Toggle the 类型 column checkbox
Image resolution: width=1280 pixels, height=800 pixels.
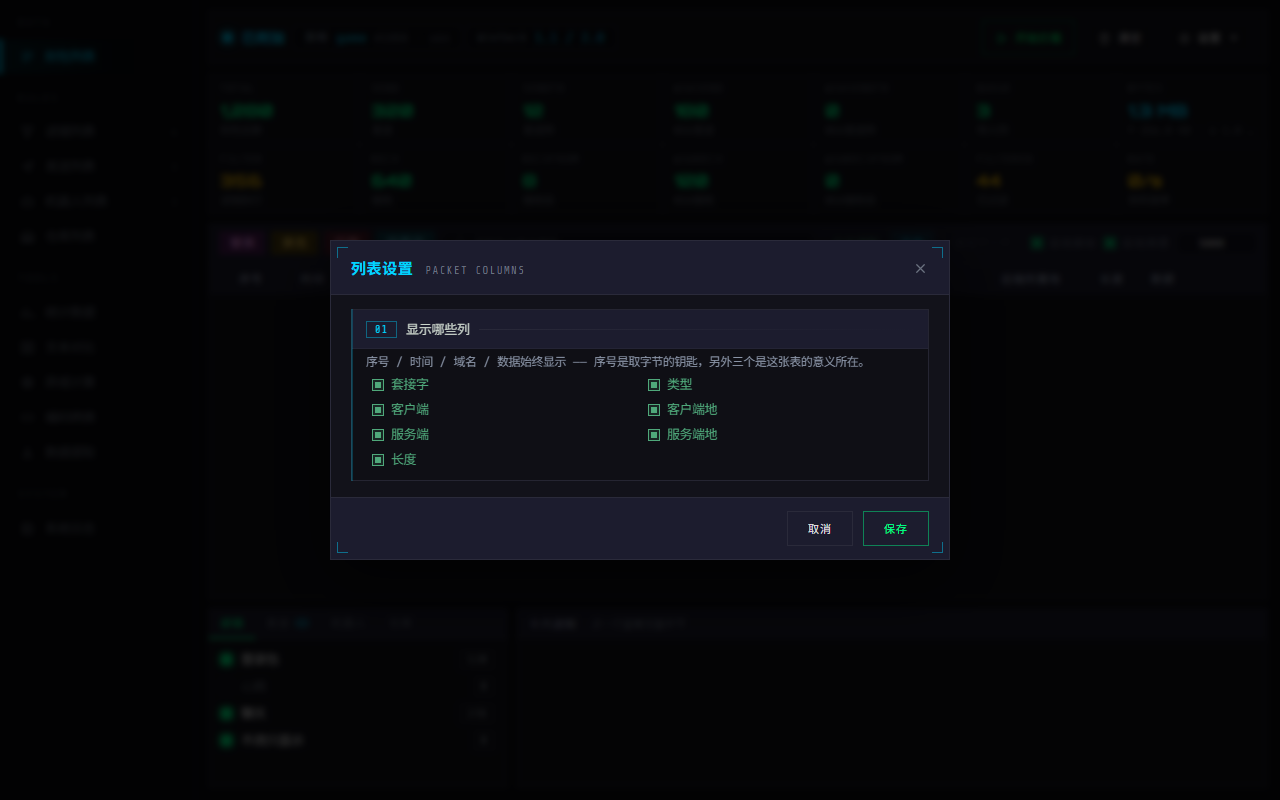pos(654,384)
